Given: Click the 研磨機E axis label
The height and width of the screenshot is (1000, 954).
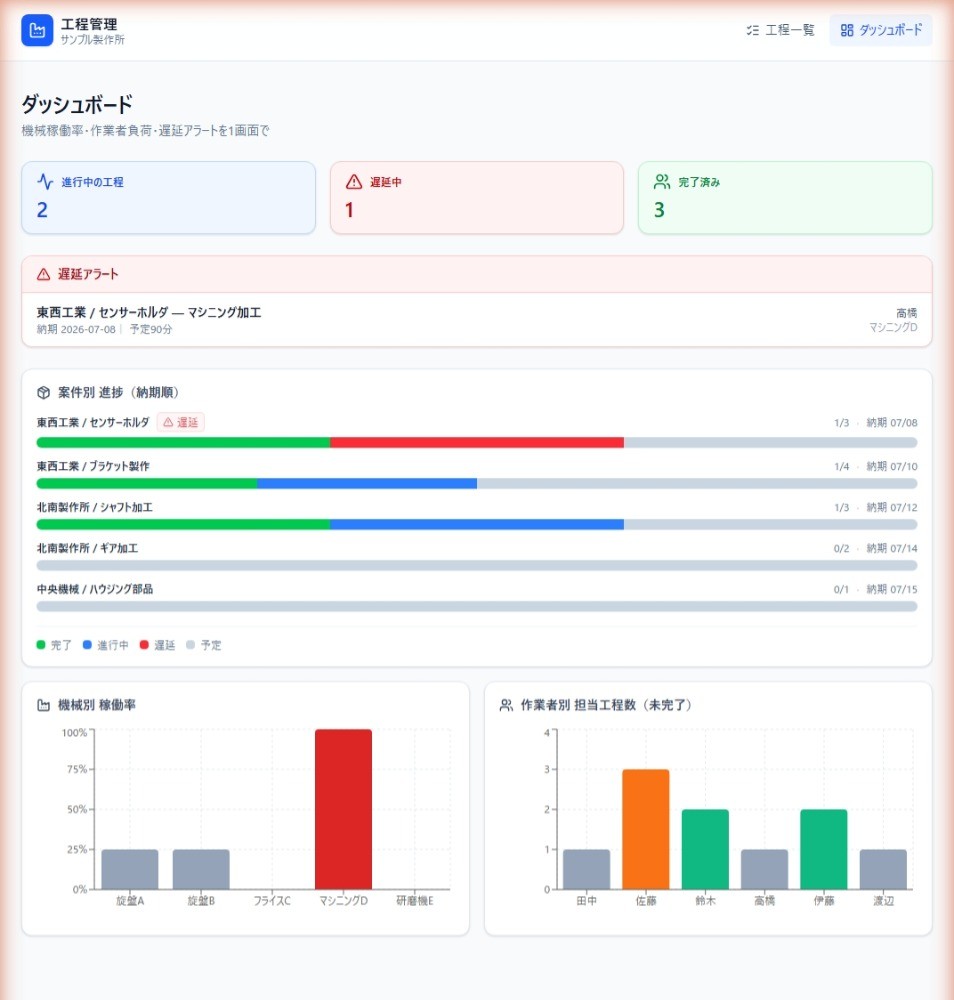Looking at the screenshot, I should click(x=415, y=901).
